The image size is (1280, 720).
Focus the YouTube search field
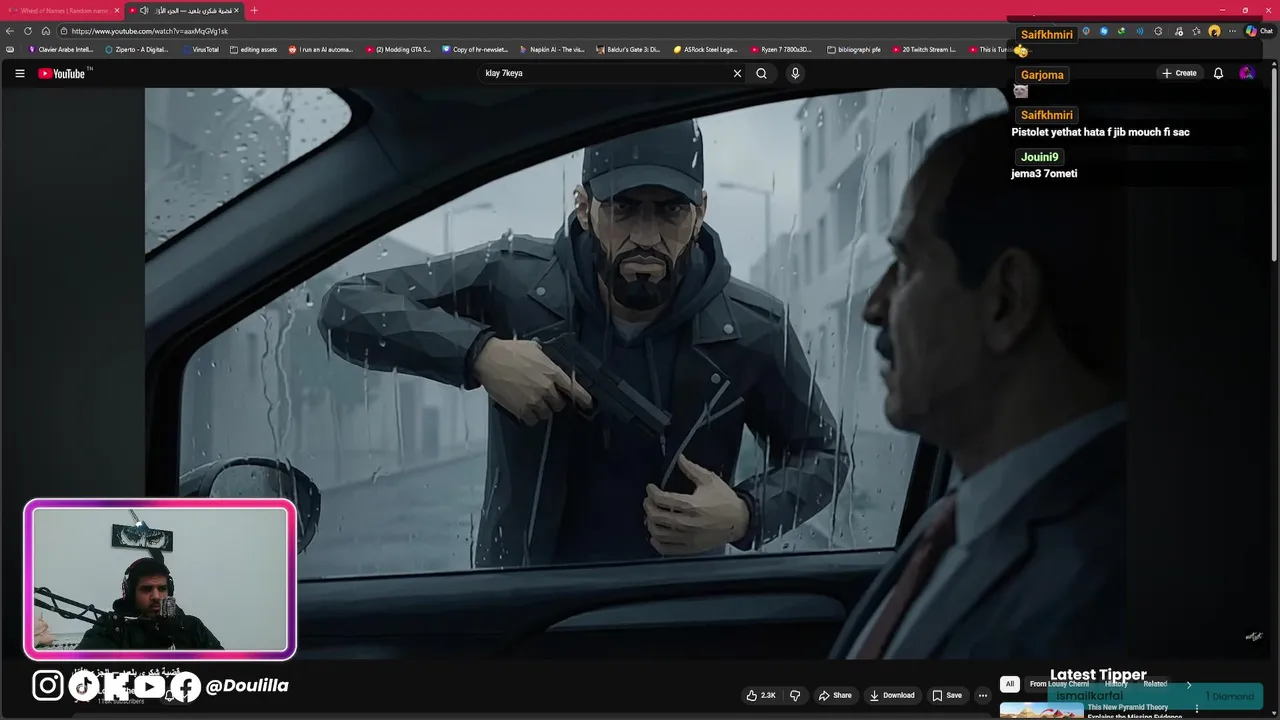(606, 73)
